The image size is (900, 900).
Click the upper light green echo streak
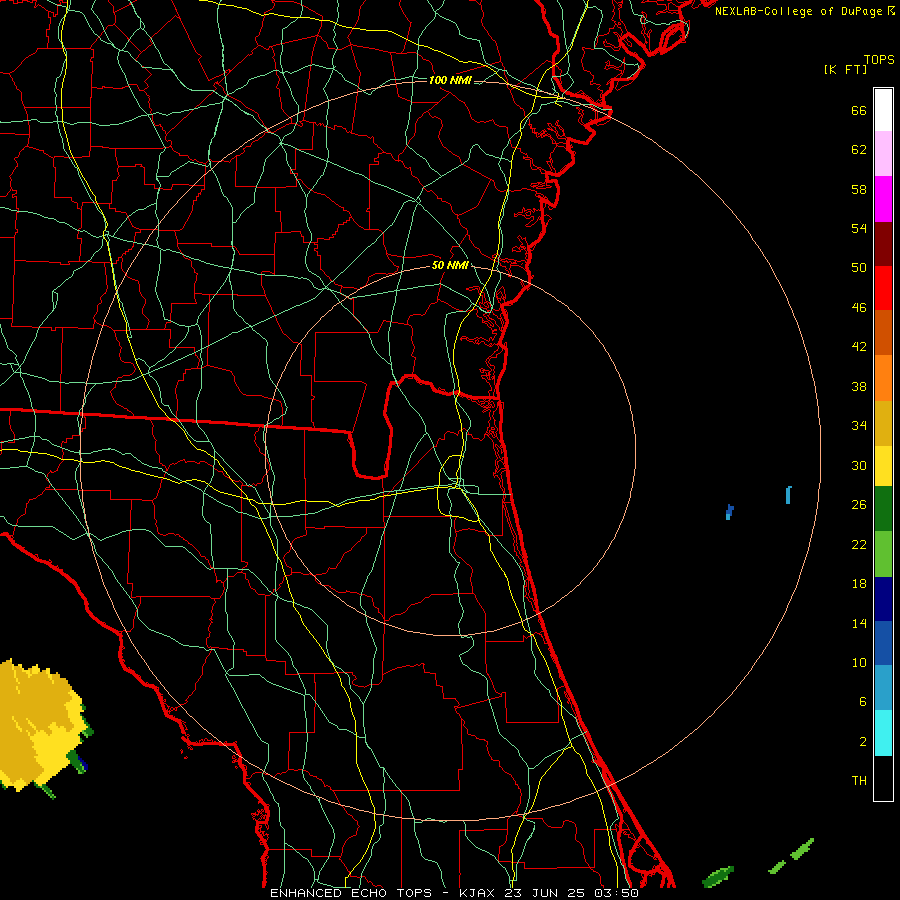[802, 849]
